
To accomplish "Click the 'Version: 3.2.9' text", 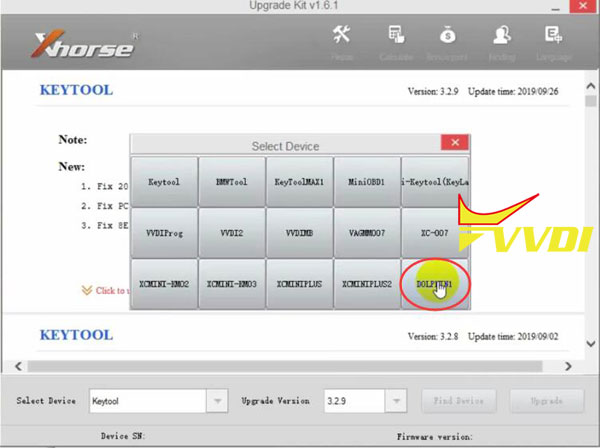I will point(433,92).
